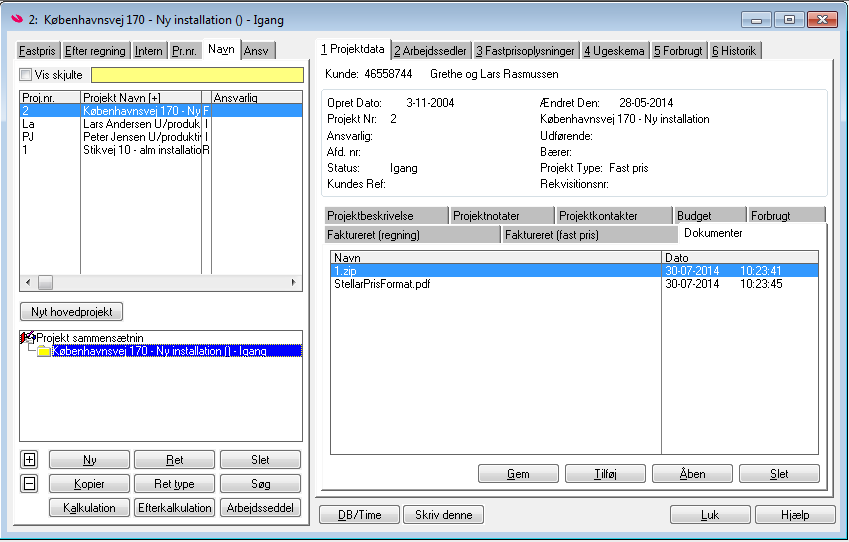Switch to the Fastpris tab

pos(37,51)
